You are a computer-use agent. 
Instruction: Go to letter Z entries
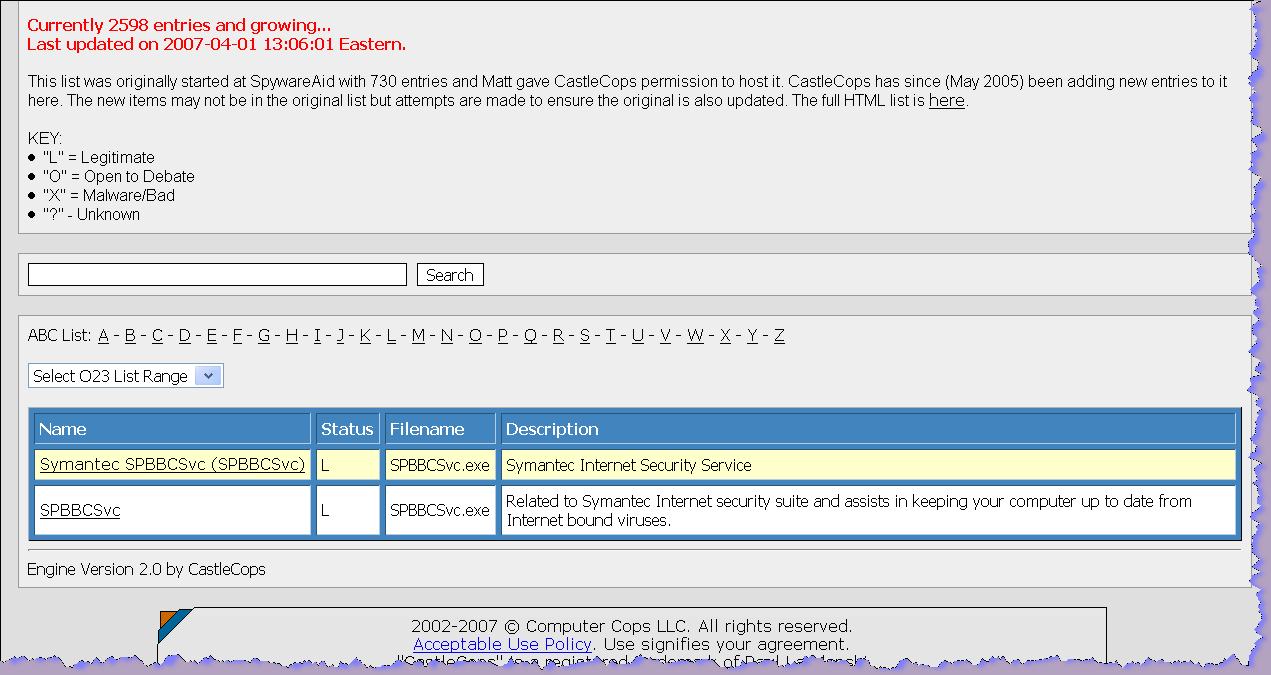[x=779, y=336]
